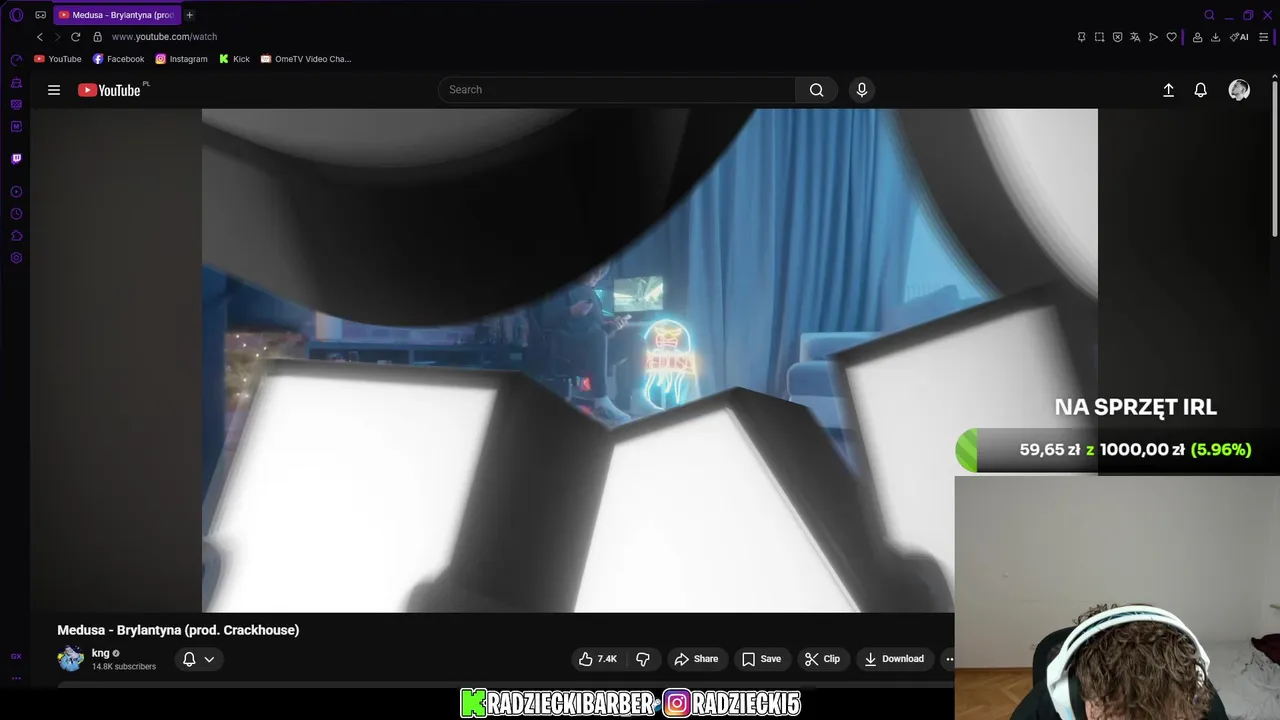Open more actions three-dot menu
The height and width of the screenshot is (720, 1280).
948,659
